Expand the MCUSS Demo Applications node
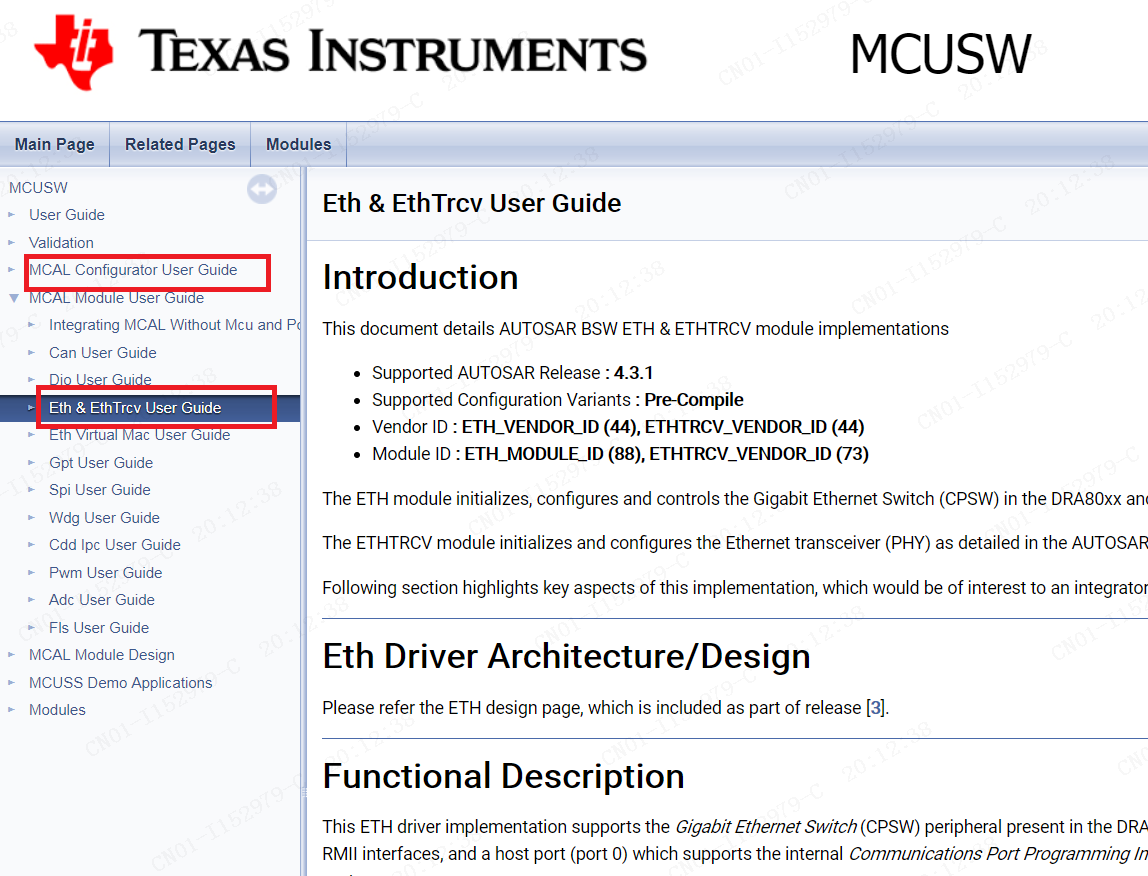 click(12, 682)
